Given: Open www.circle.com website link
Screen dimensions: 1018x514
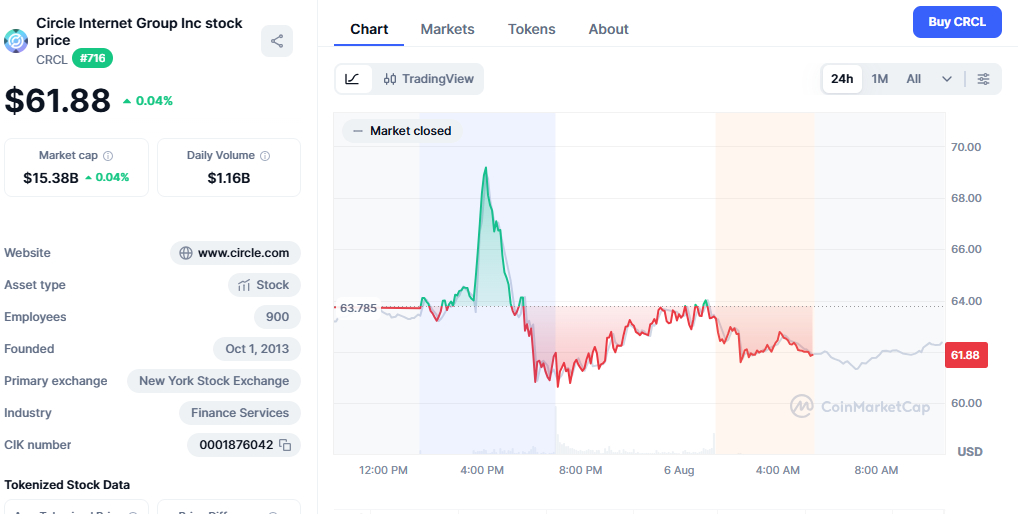Looking at the screenshot, I should 243,253.
